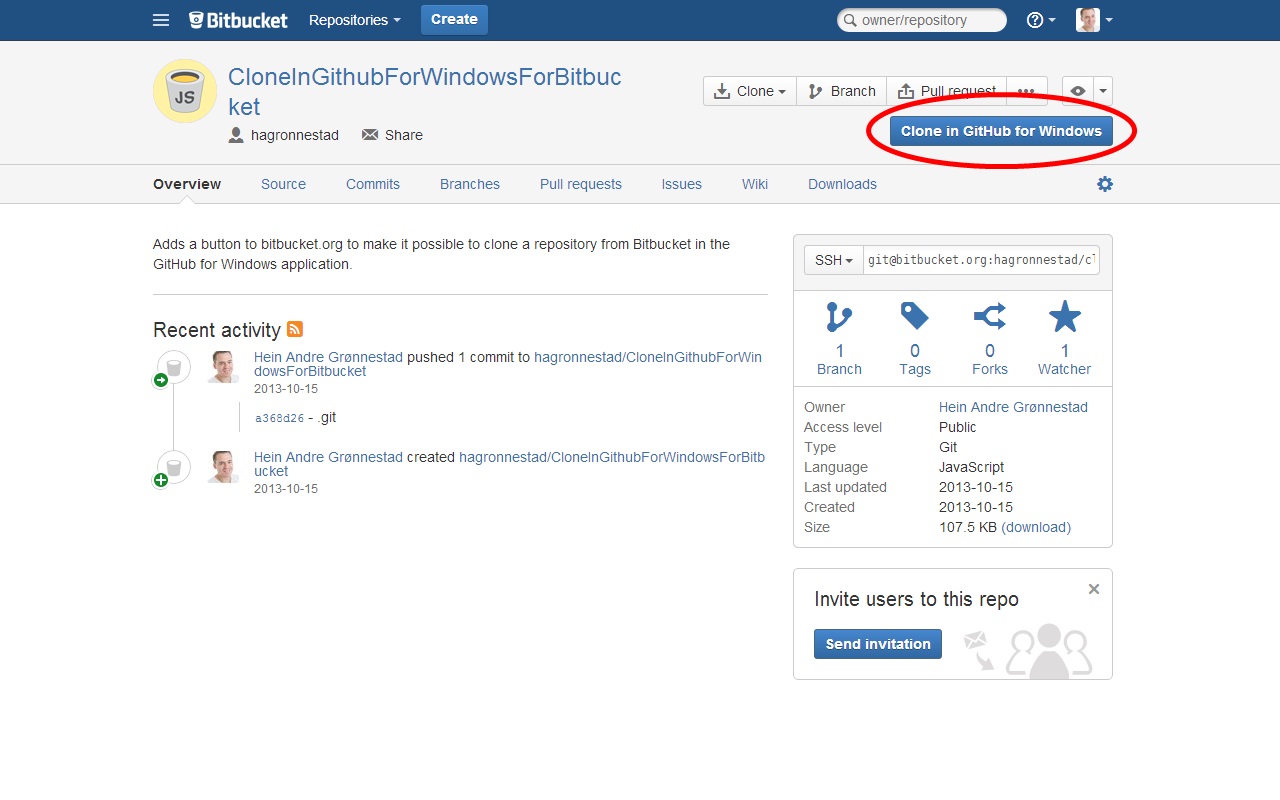Go to Bitbucket home logo
Screen dimensions: 1280x800
238,20
